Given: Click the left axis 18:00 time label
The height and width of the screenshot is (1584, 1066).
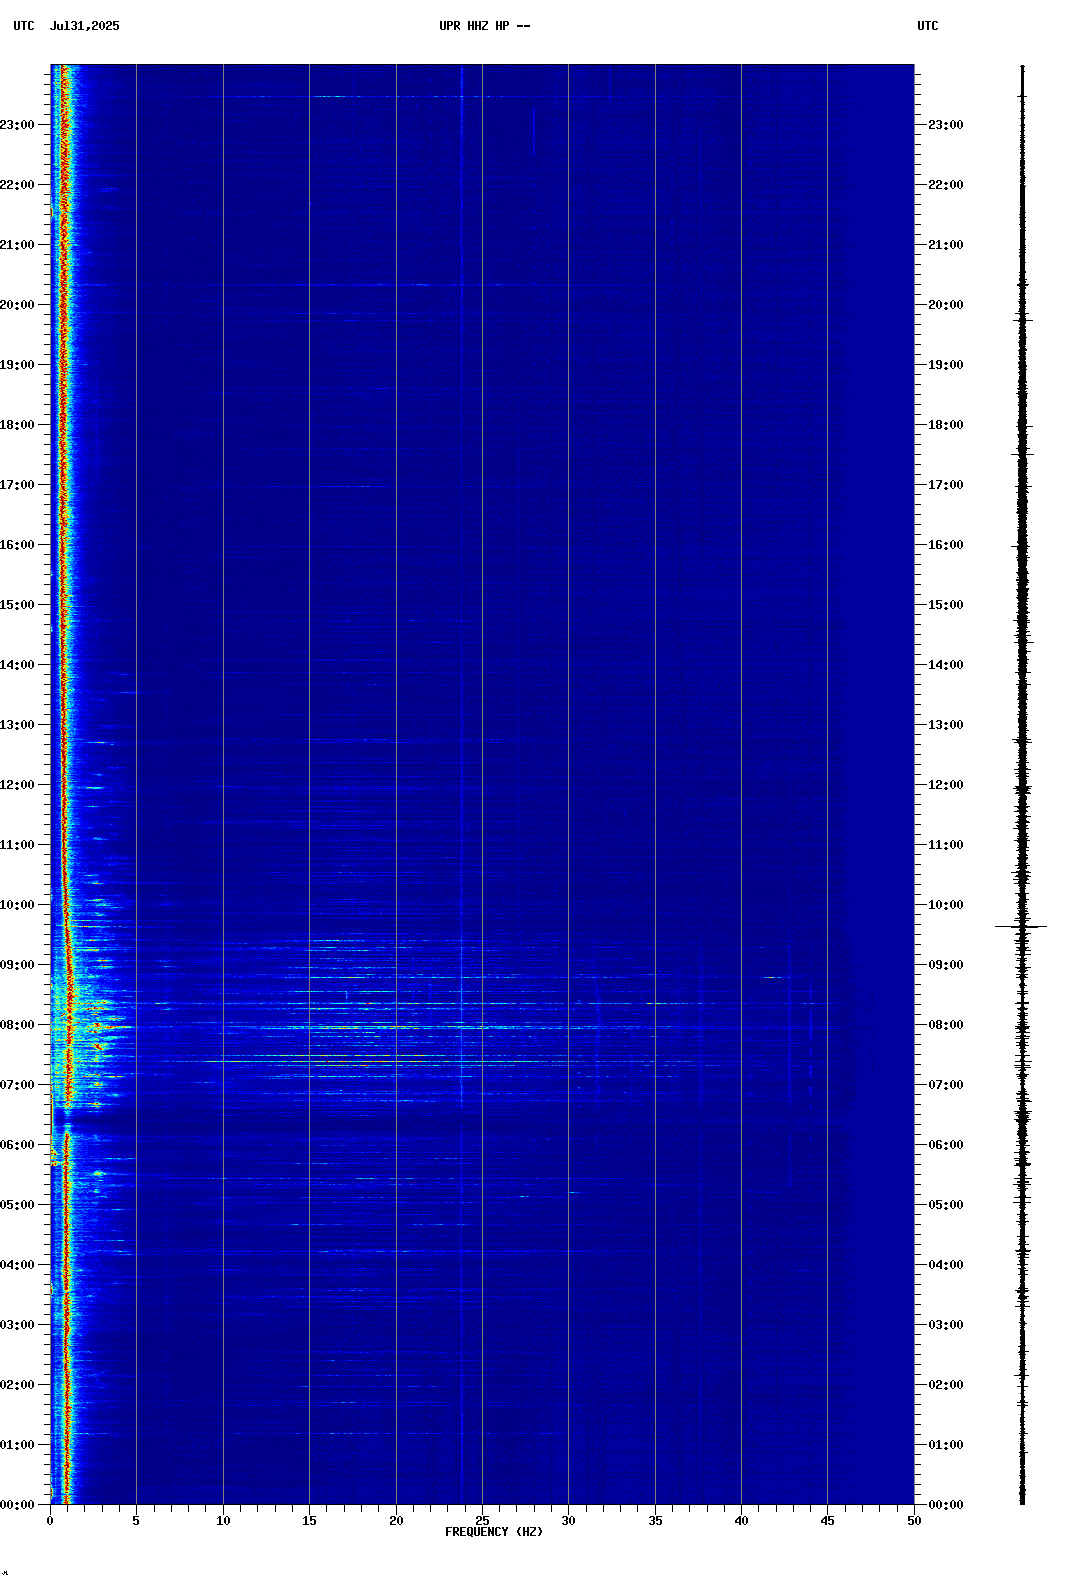Looking at the screenshot, I should (x=18, y=425).
